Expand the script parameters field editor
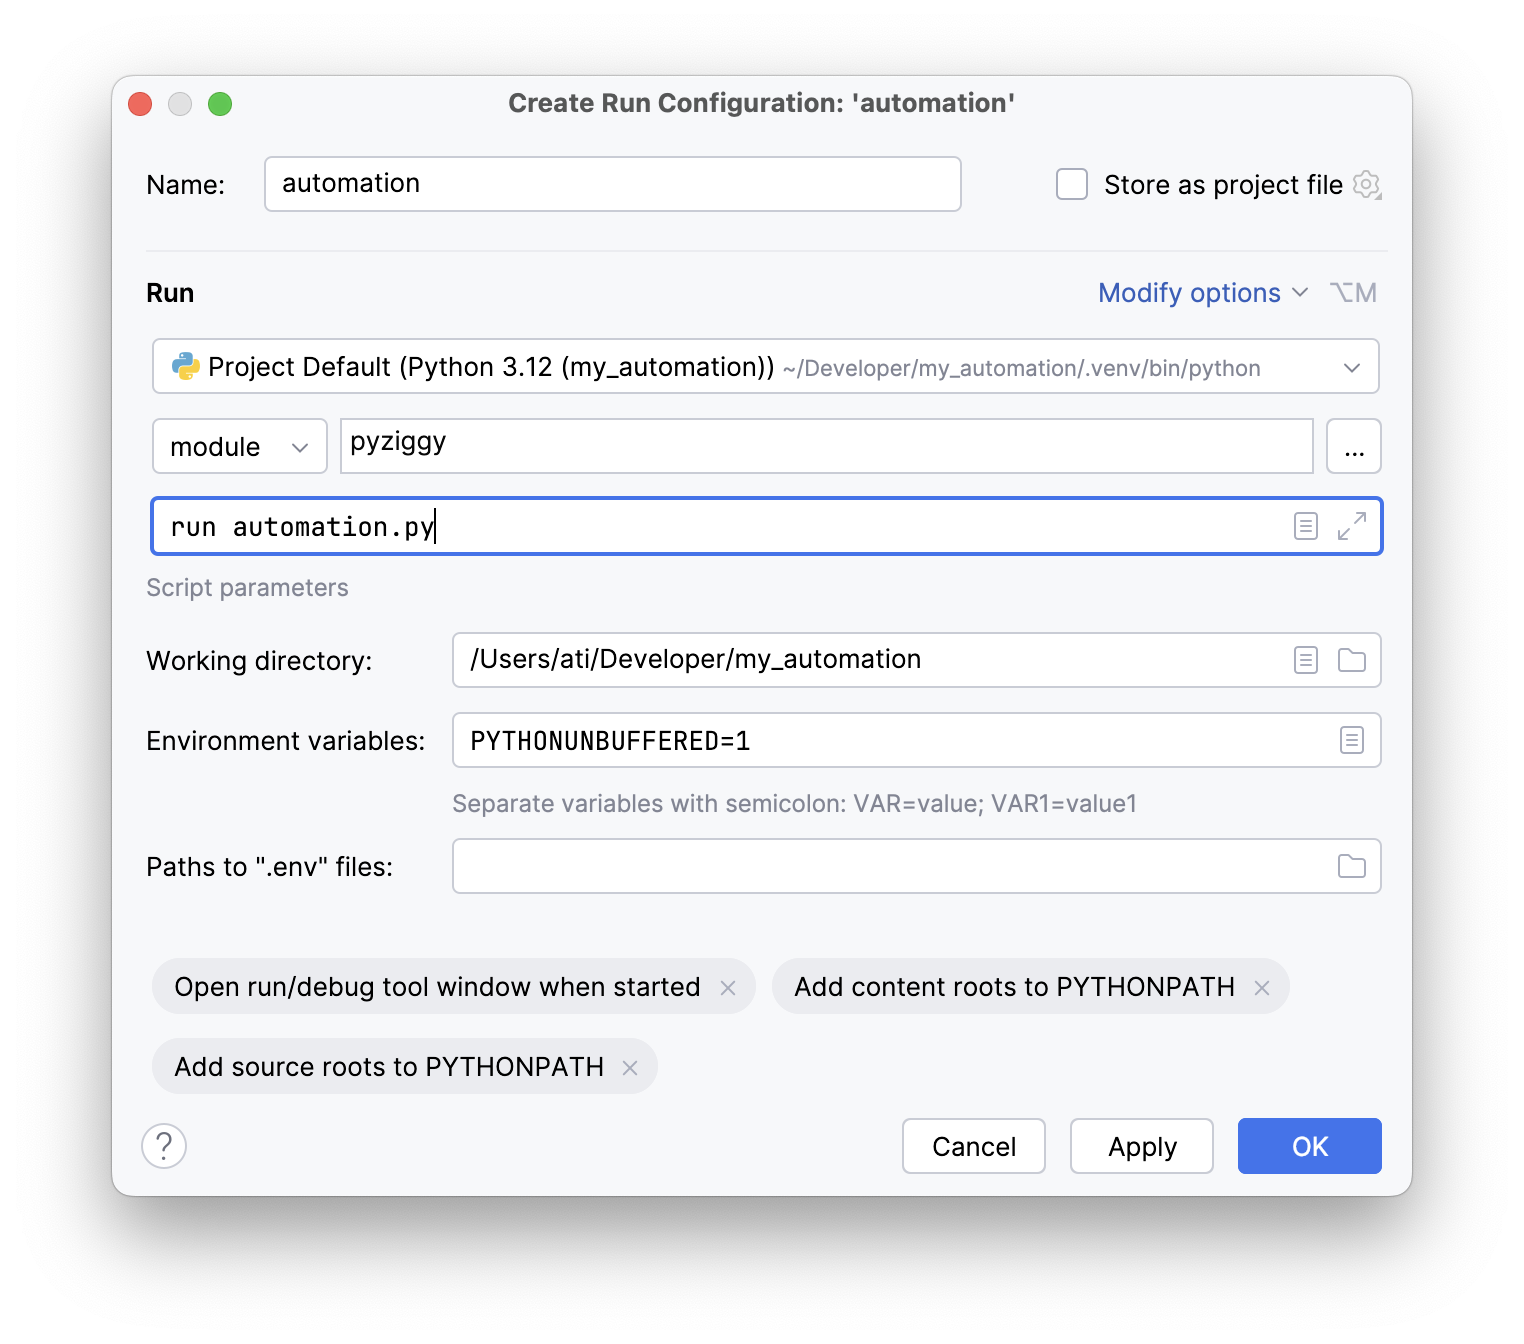 coord(1352,526)
